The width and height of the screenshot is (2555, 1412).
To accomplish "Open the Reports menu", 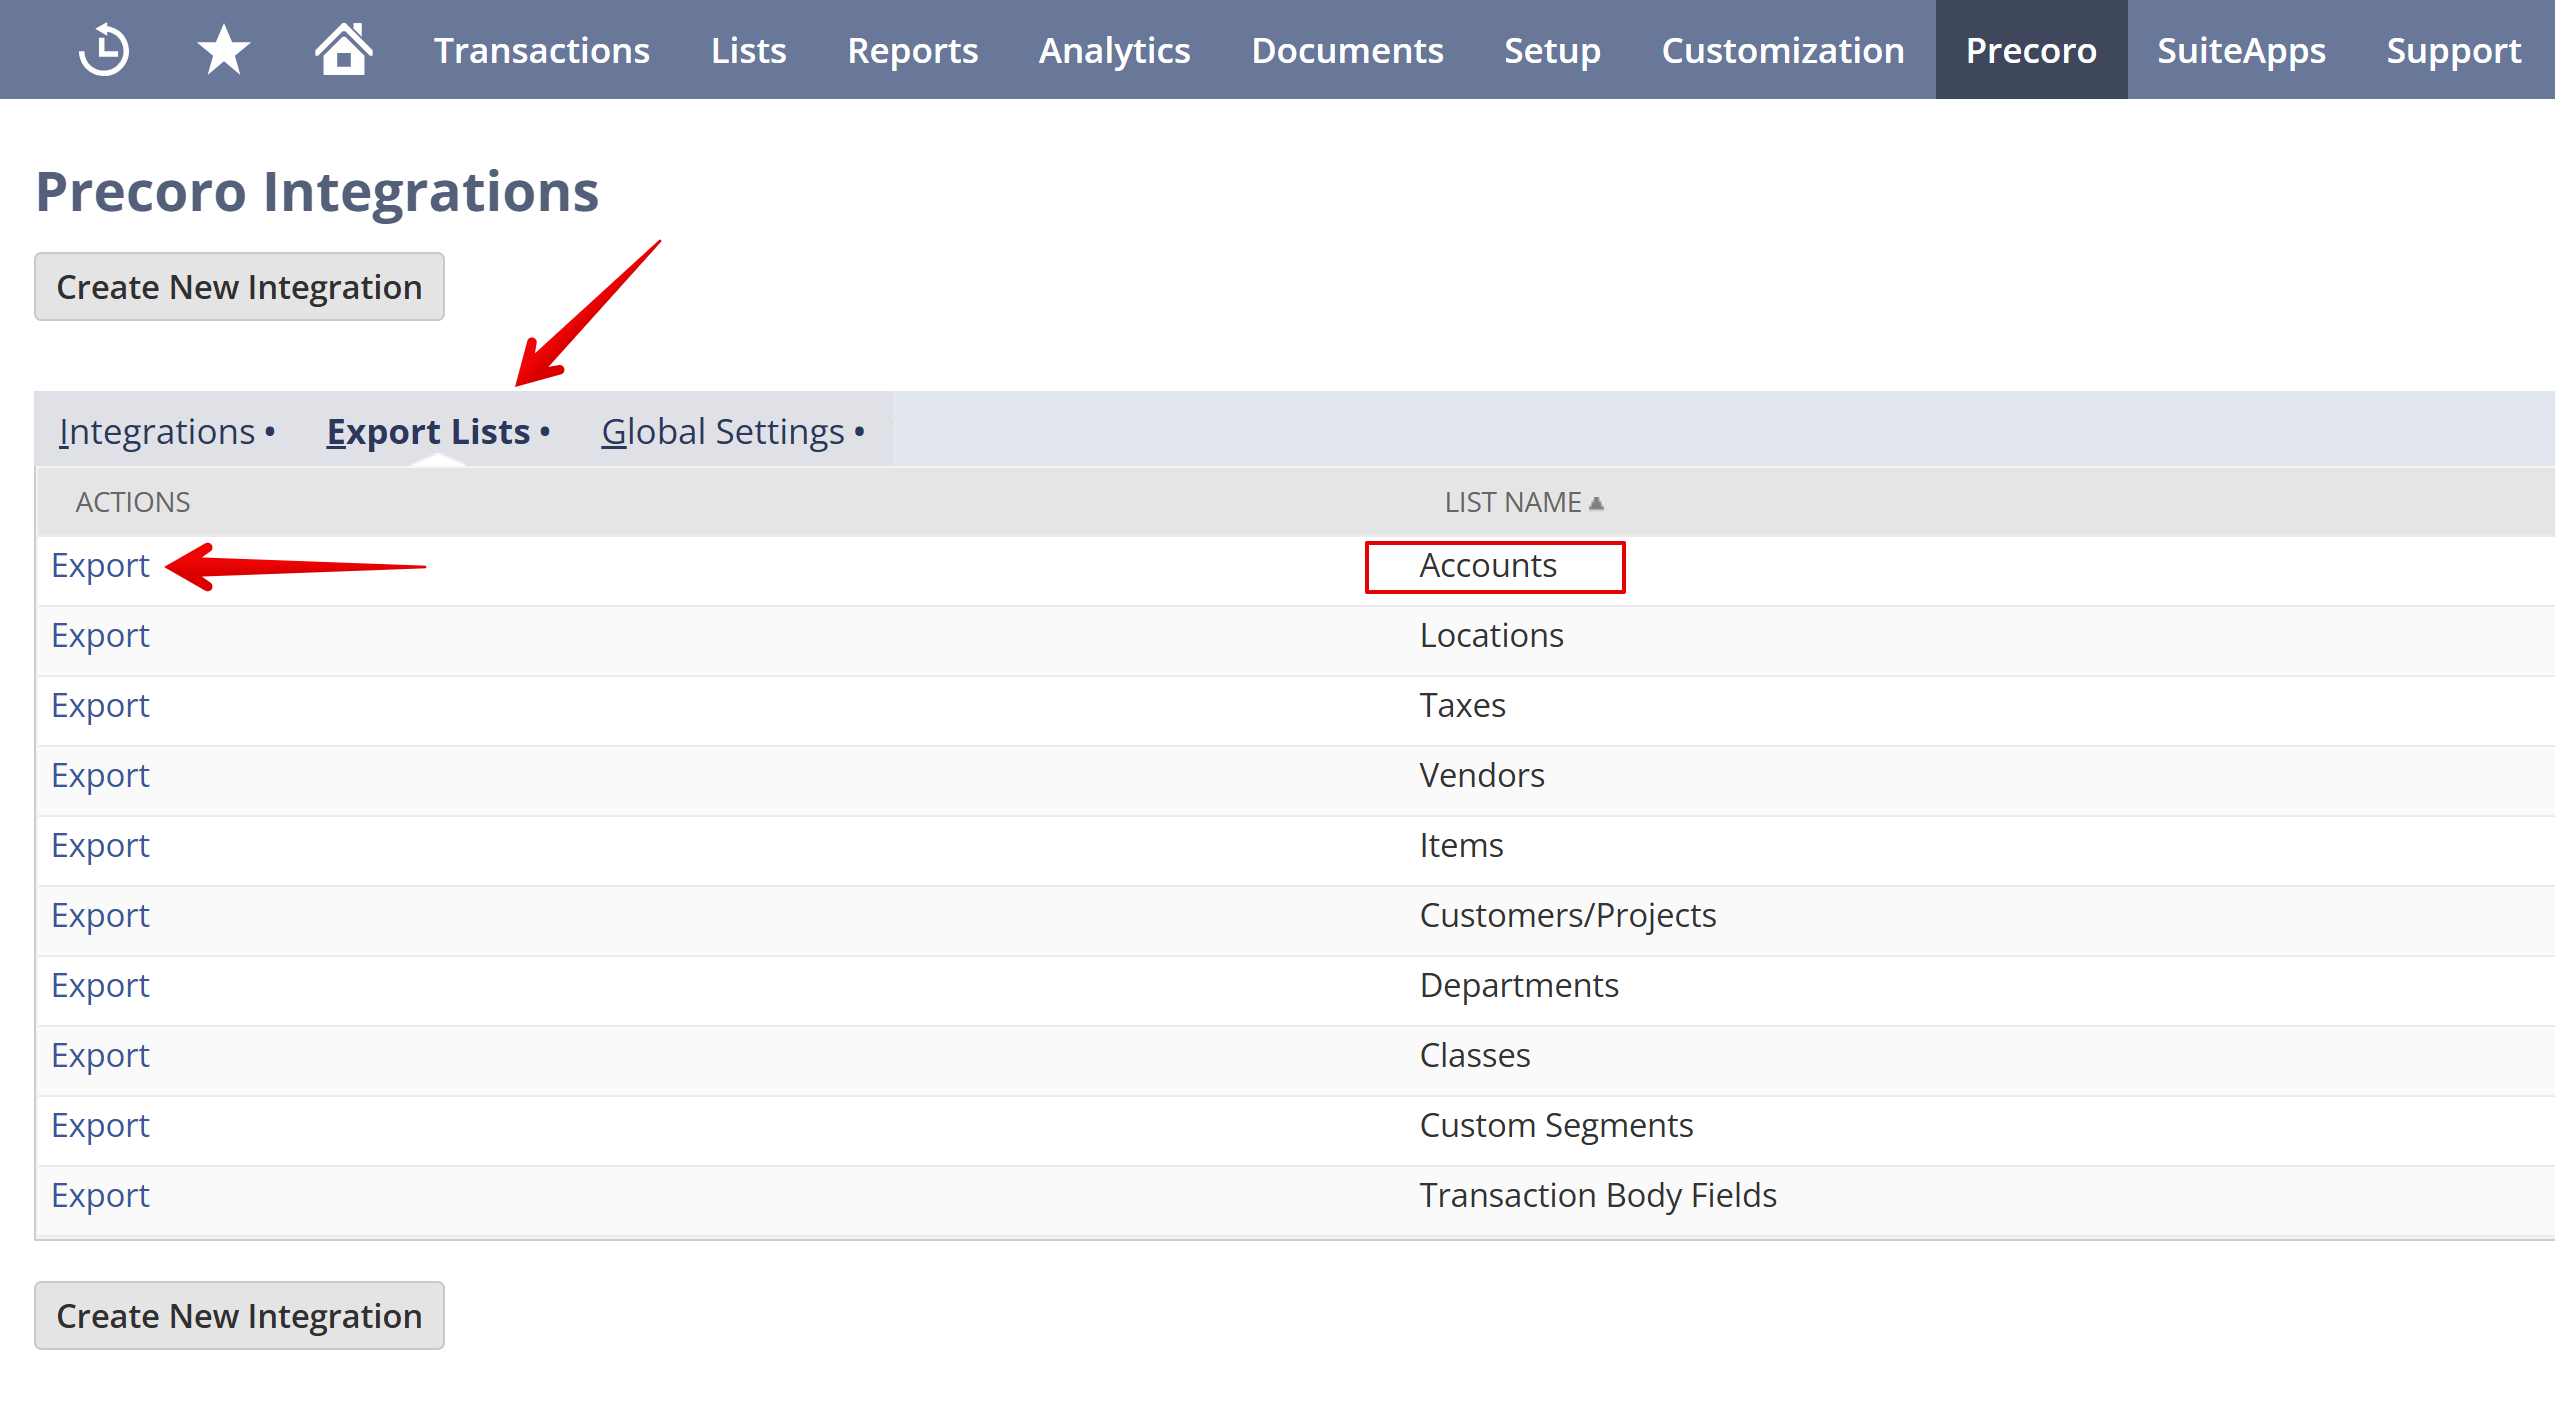I will coord(912,50).
